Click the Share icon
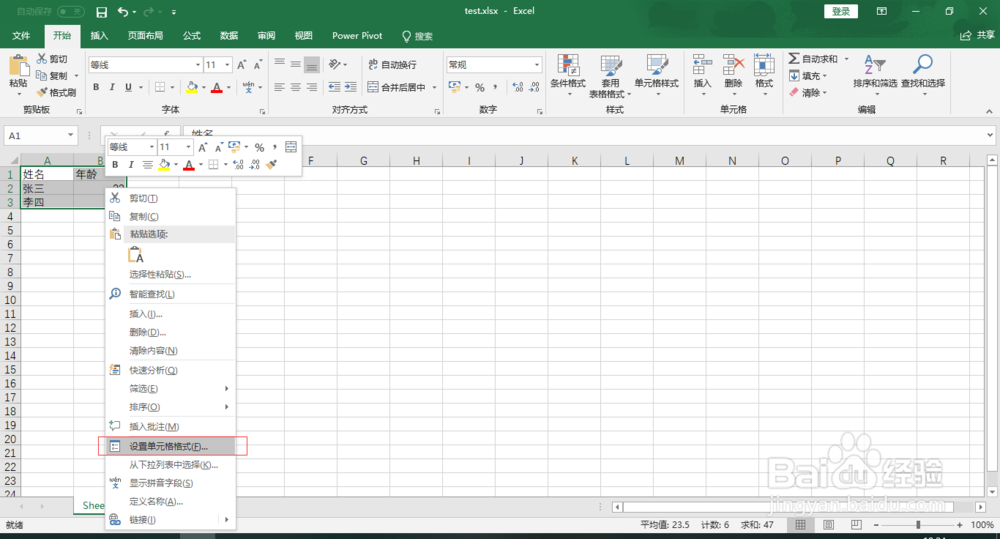 [977, 35]
